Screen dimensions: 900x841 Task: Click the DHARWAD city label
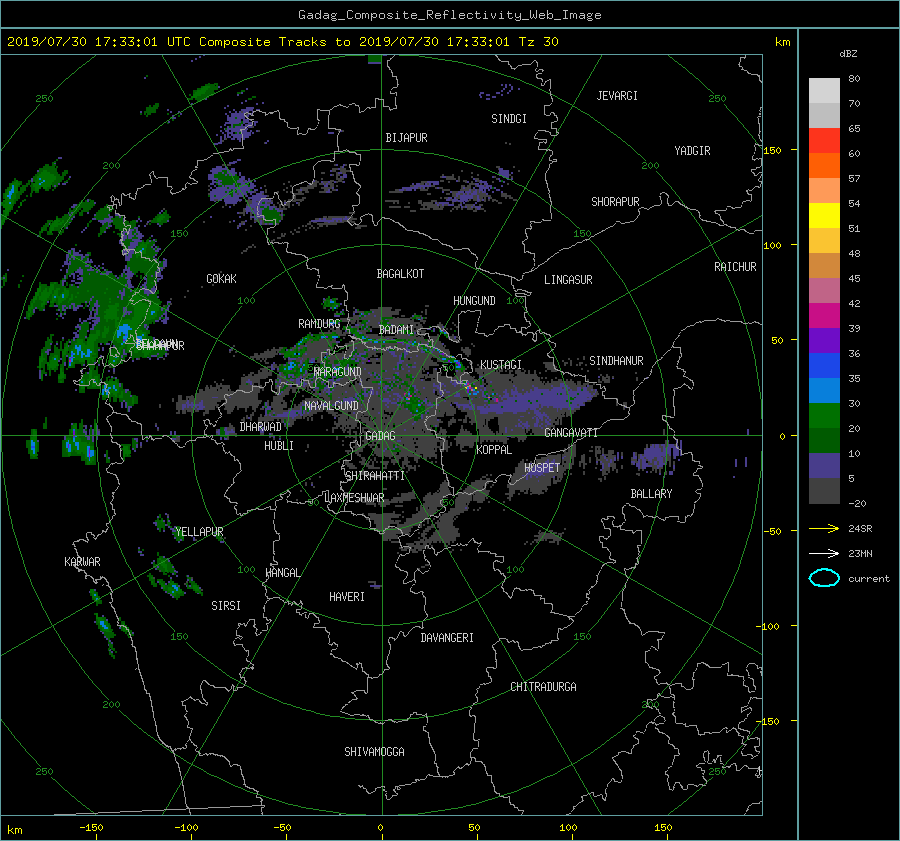[x=261, y=427]
